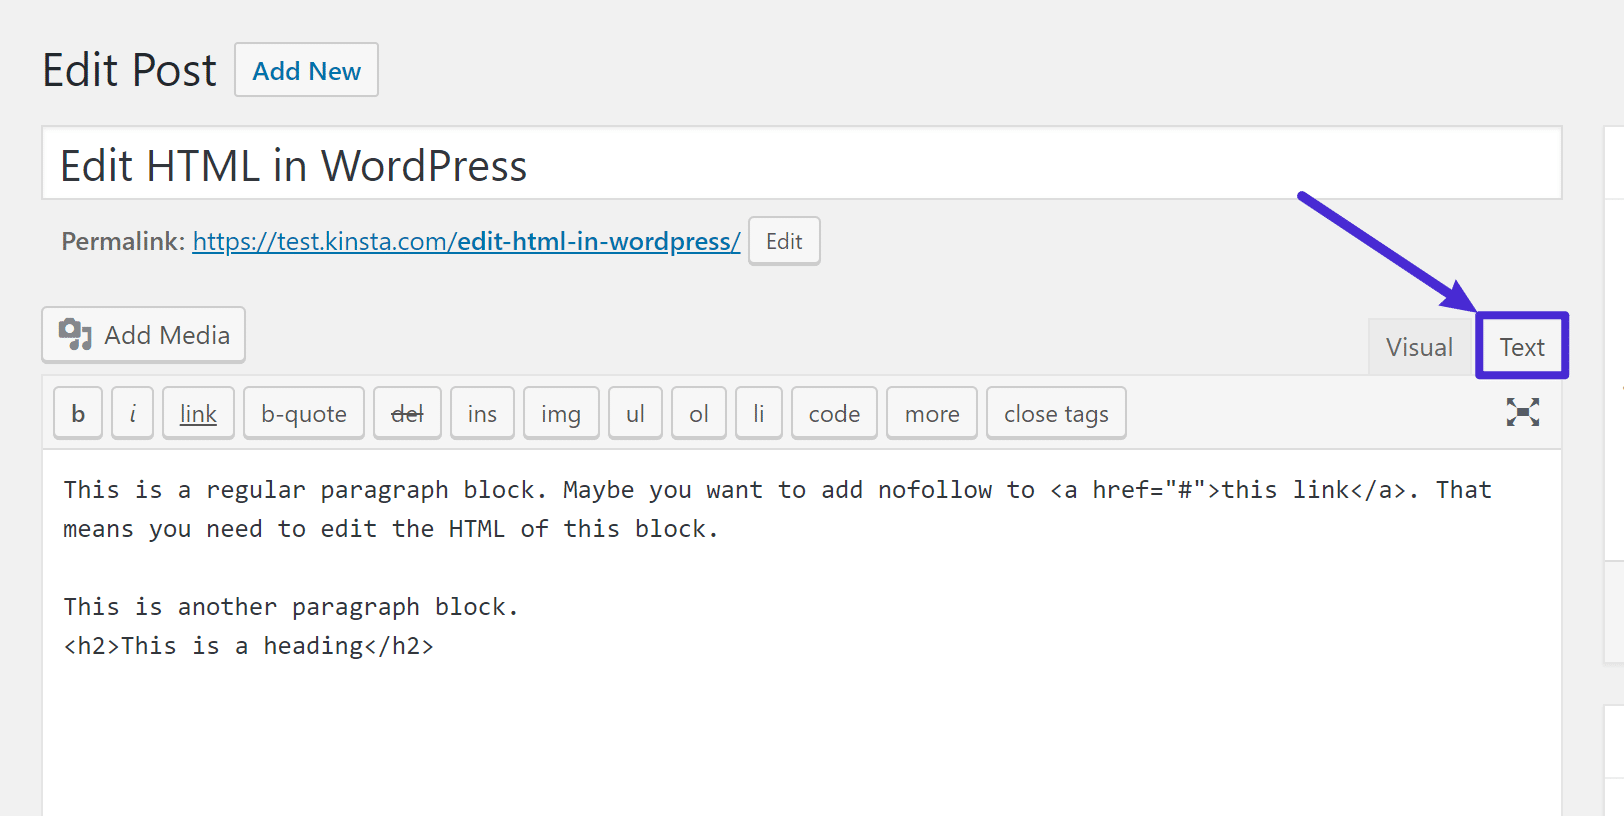Close open HTML tags

click(1056, 412)
